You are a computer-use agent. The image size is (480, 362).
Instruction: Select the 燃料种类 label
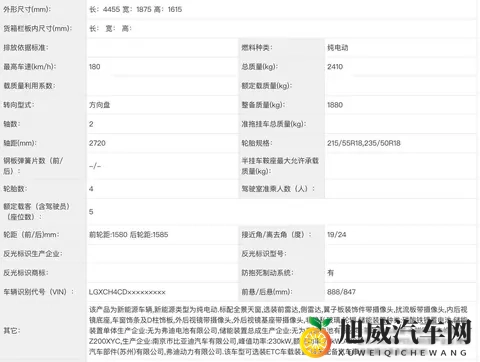(257, 48)
